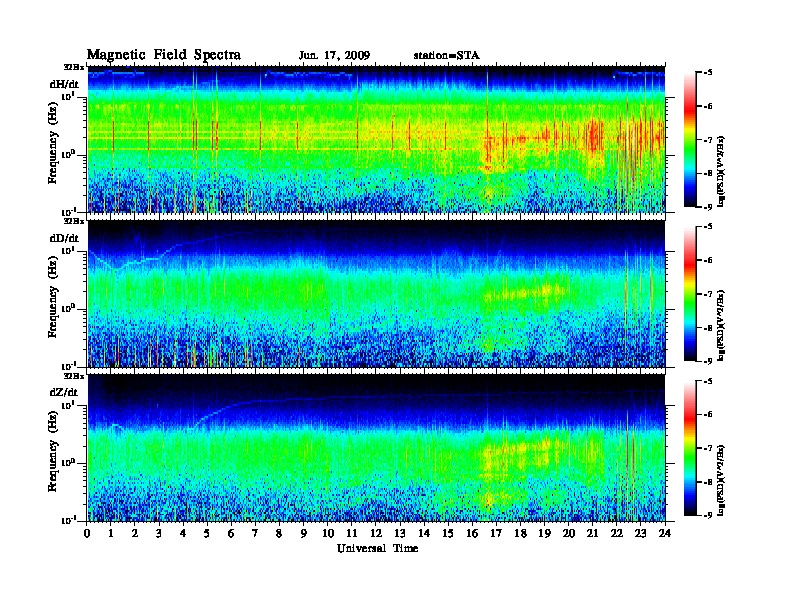792x612 pixels.
Task: Click the color bar beside the dZ/dt panel
Action: [690, 448]
